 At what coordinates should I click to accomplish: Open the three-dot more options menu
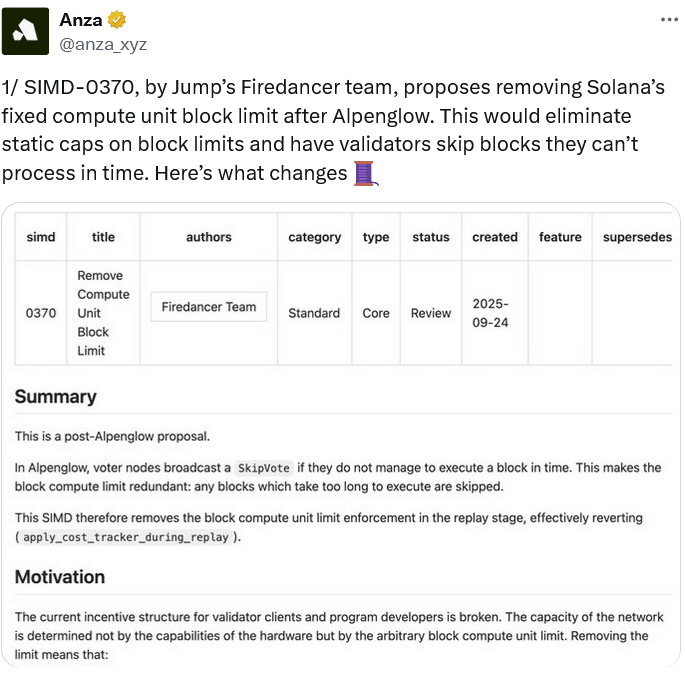(670, 20)
